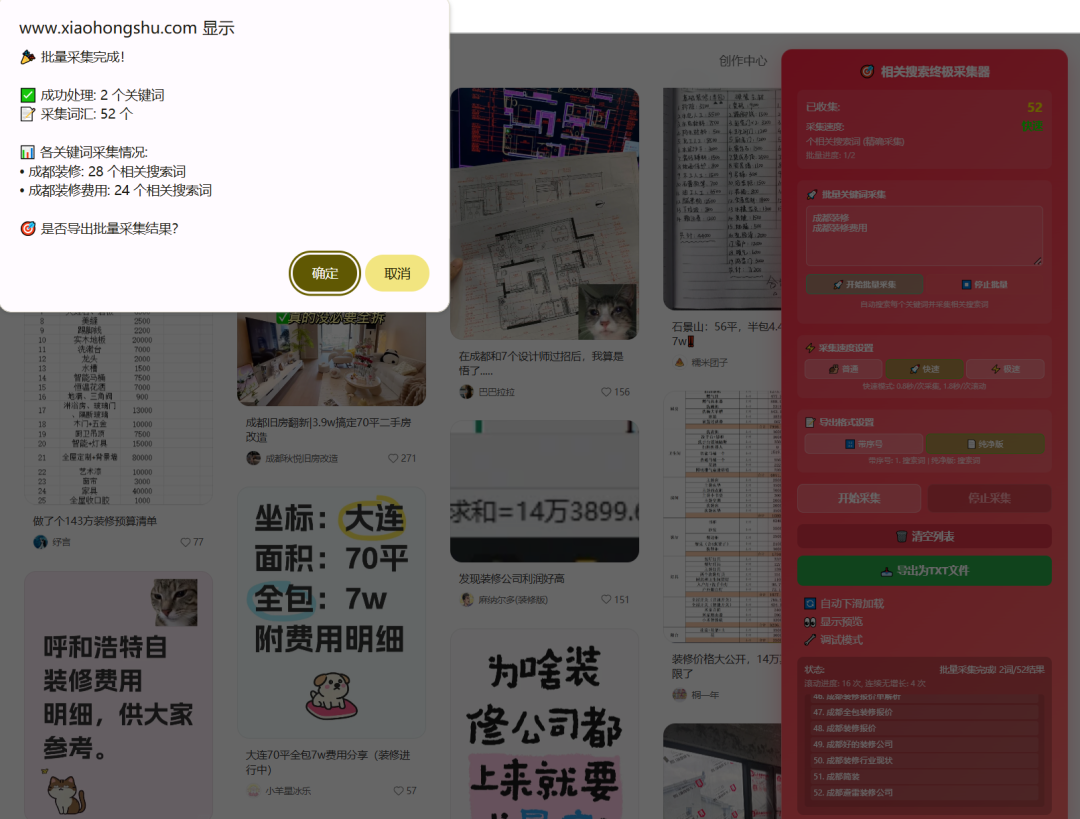The width and height of the screenshot is (1080, 819).
Task: Click the 停止采集 button
Action: click(989, 498)
